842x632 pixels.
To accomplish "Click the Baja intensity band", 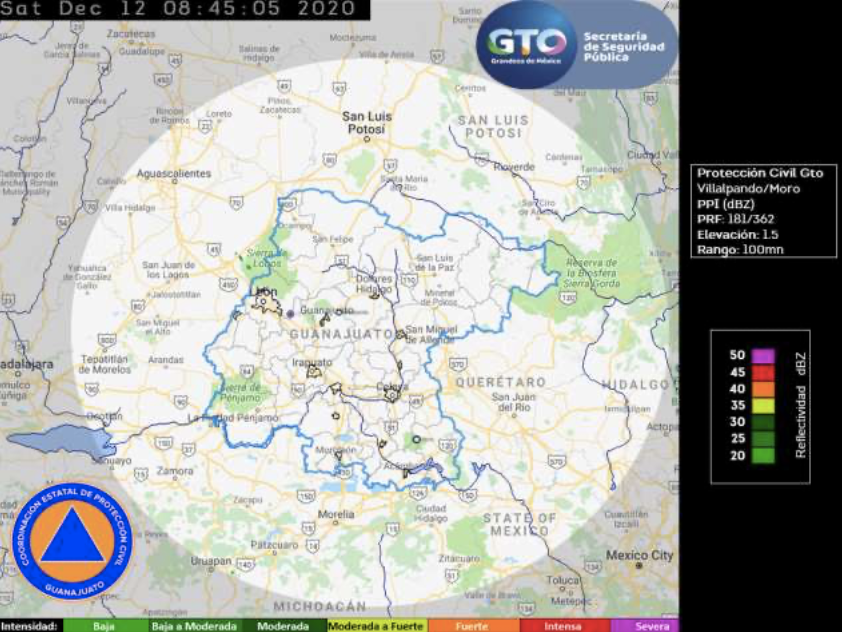I will (x=105, y=626).
